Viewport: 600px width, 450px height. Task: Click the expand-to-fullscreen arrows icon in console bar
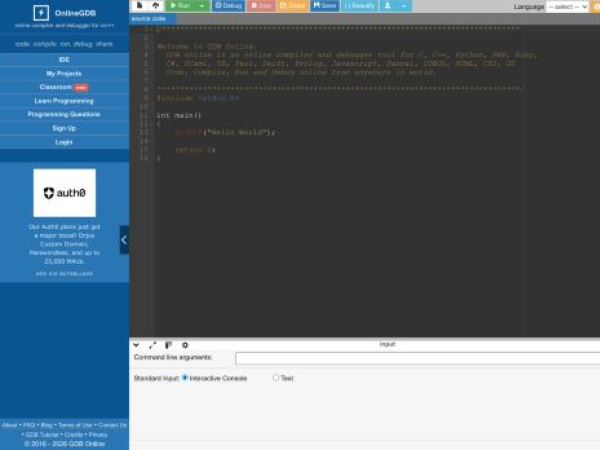point(153,345)
